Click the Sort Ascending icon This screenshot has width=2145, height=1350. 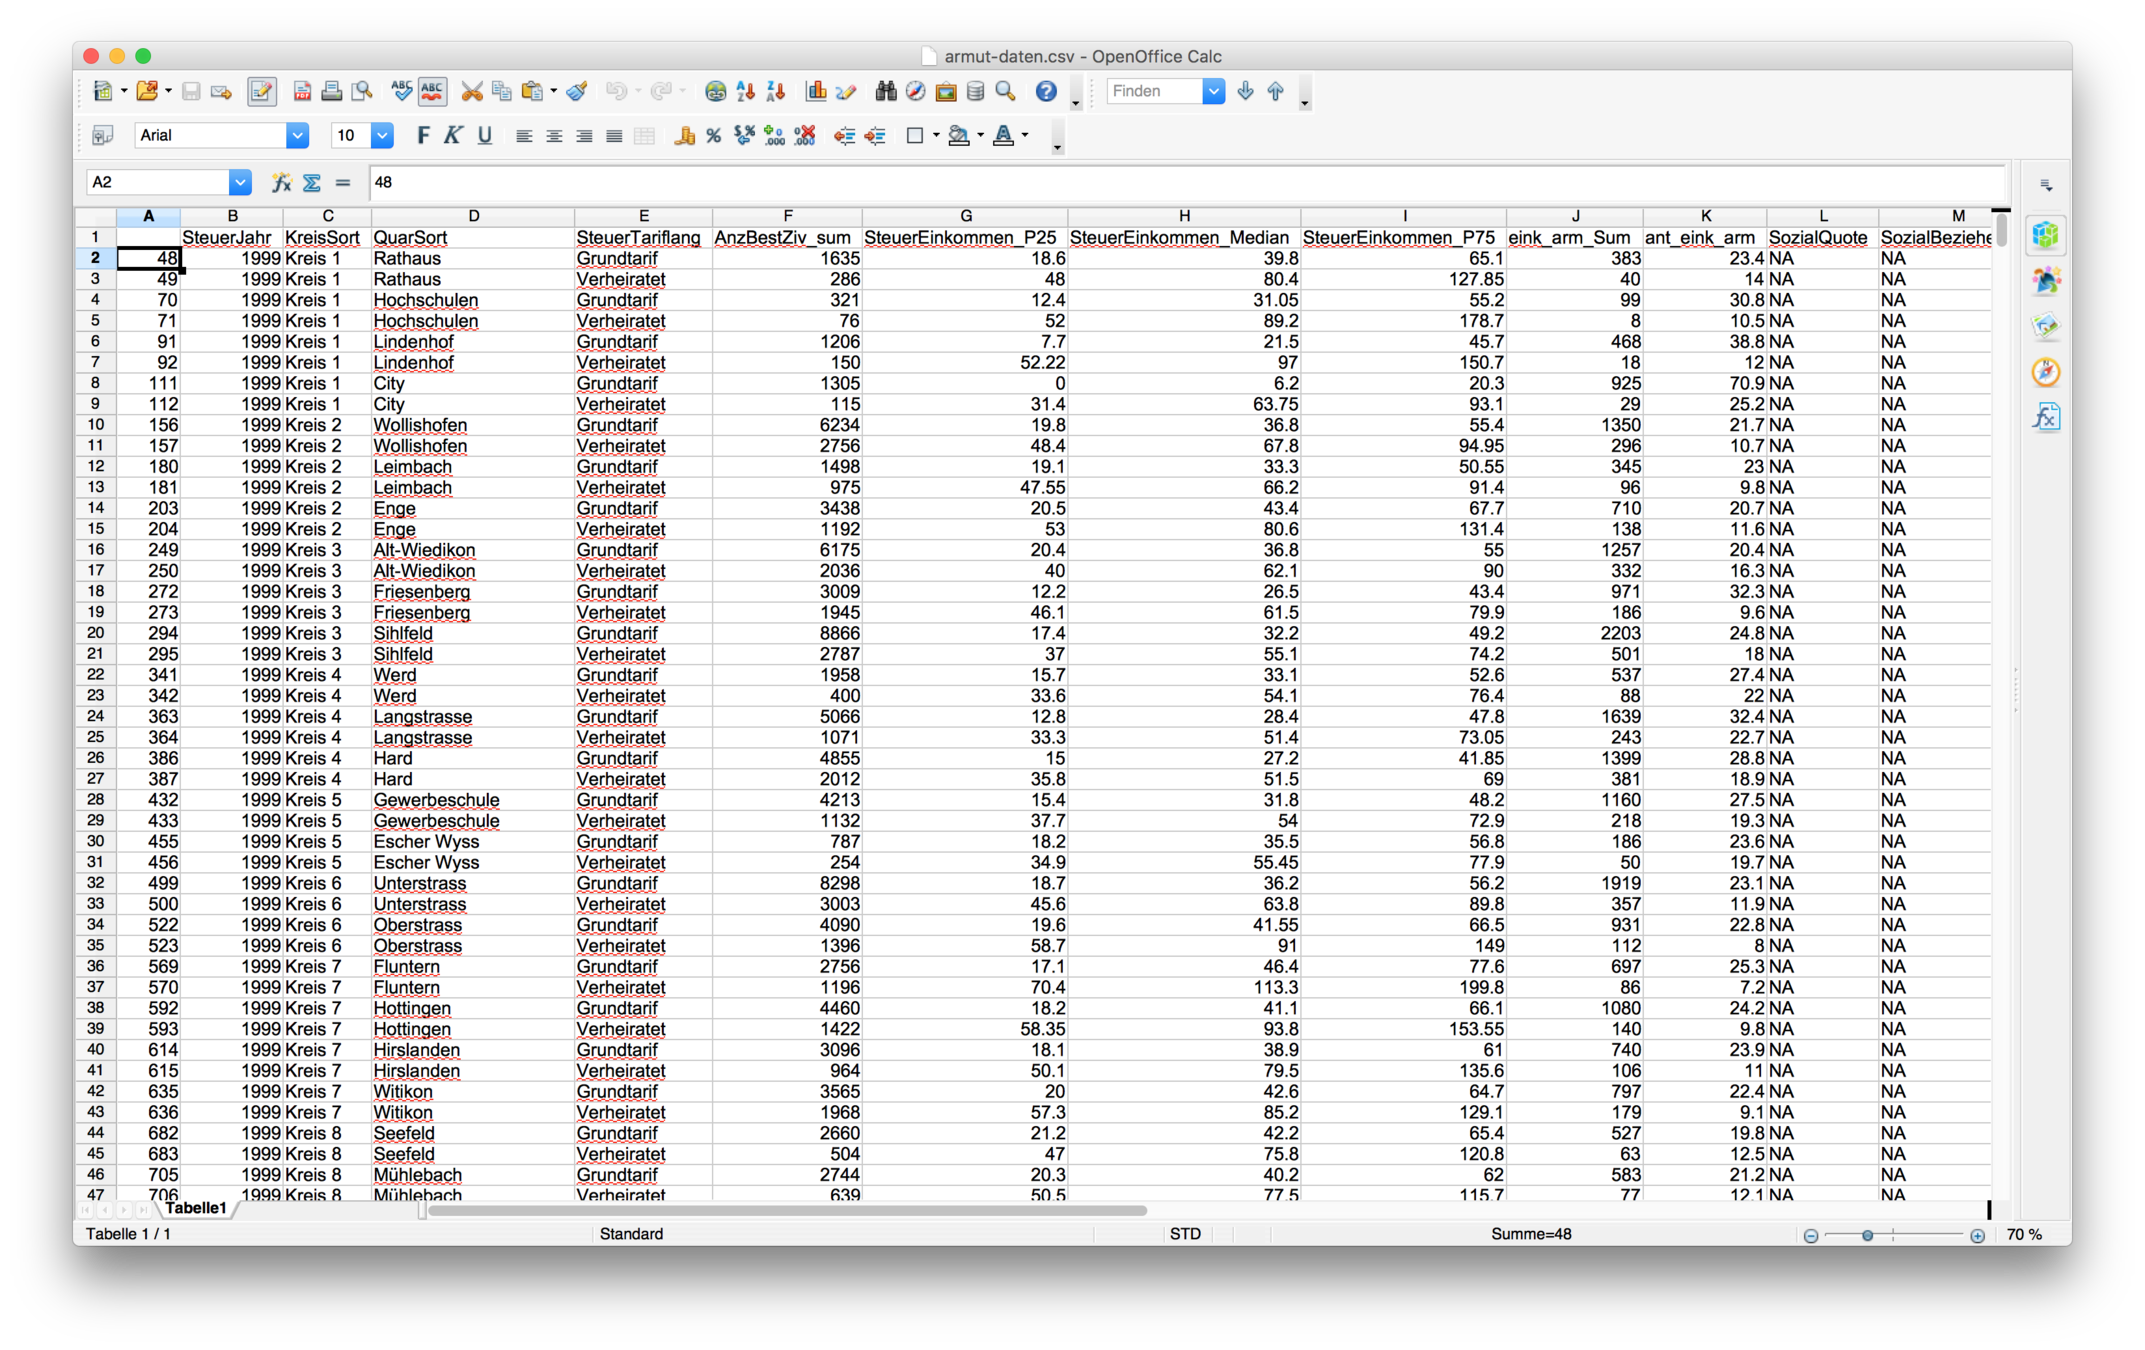[746, 92]
